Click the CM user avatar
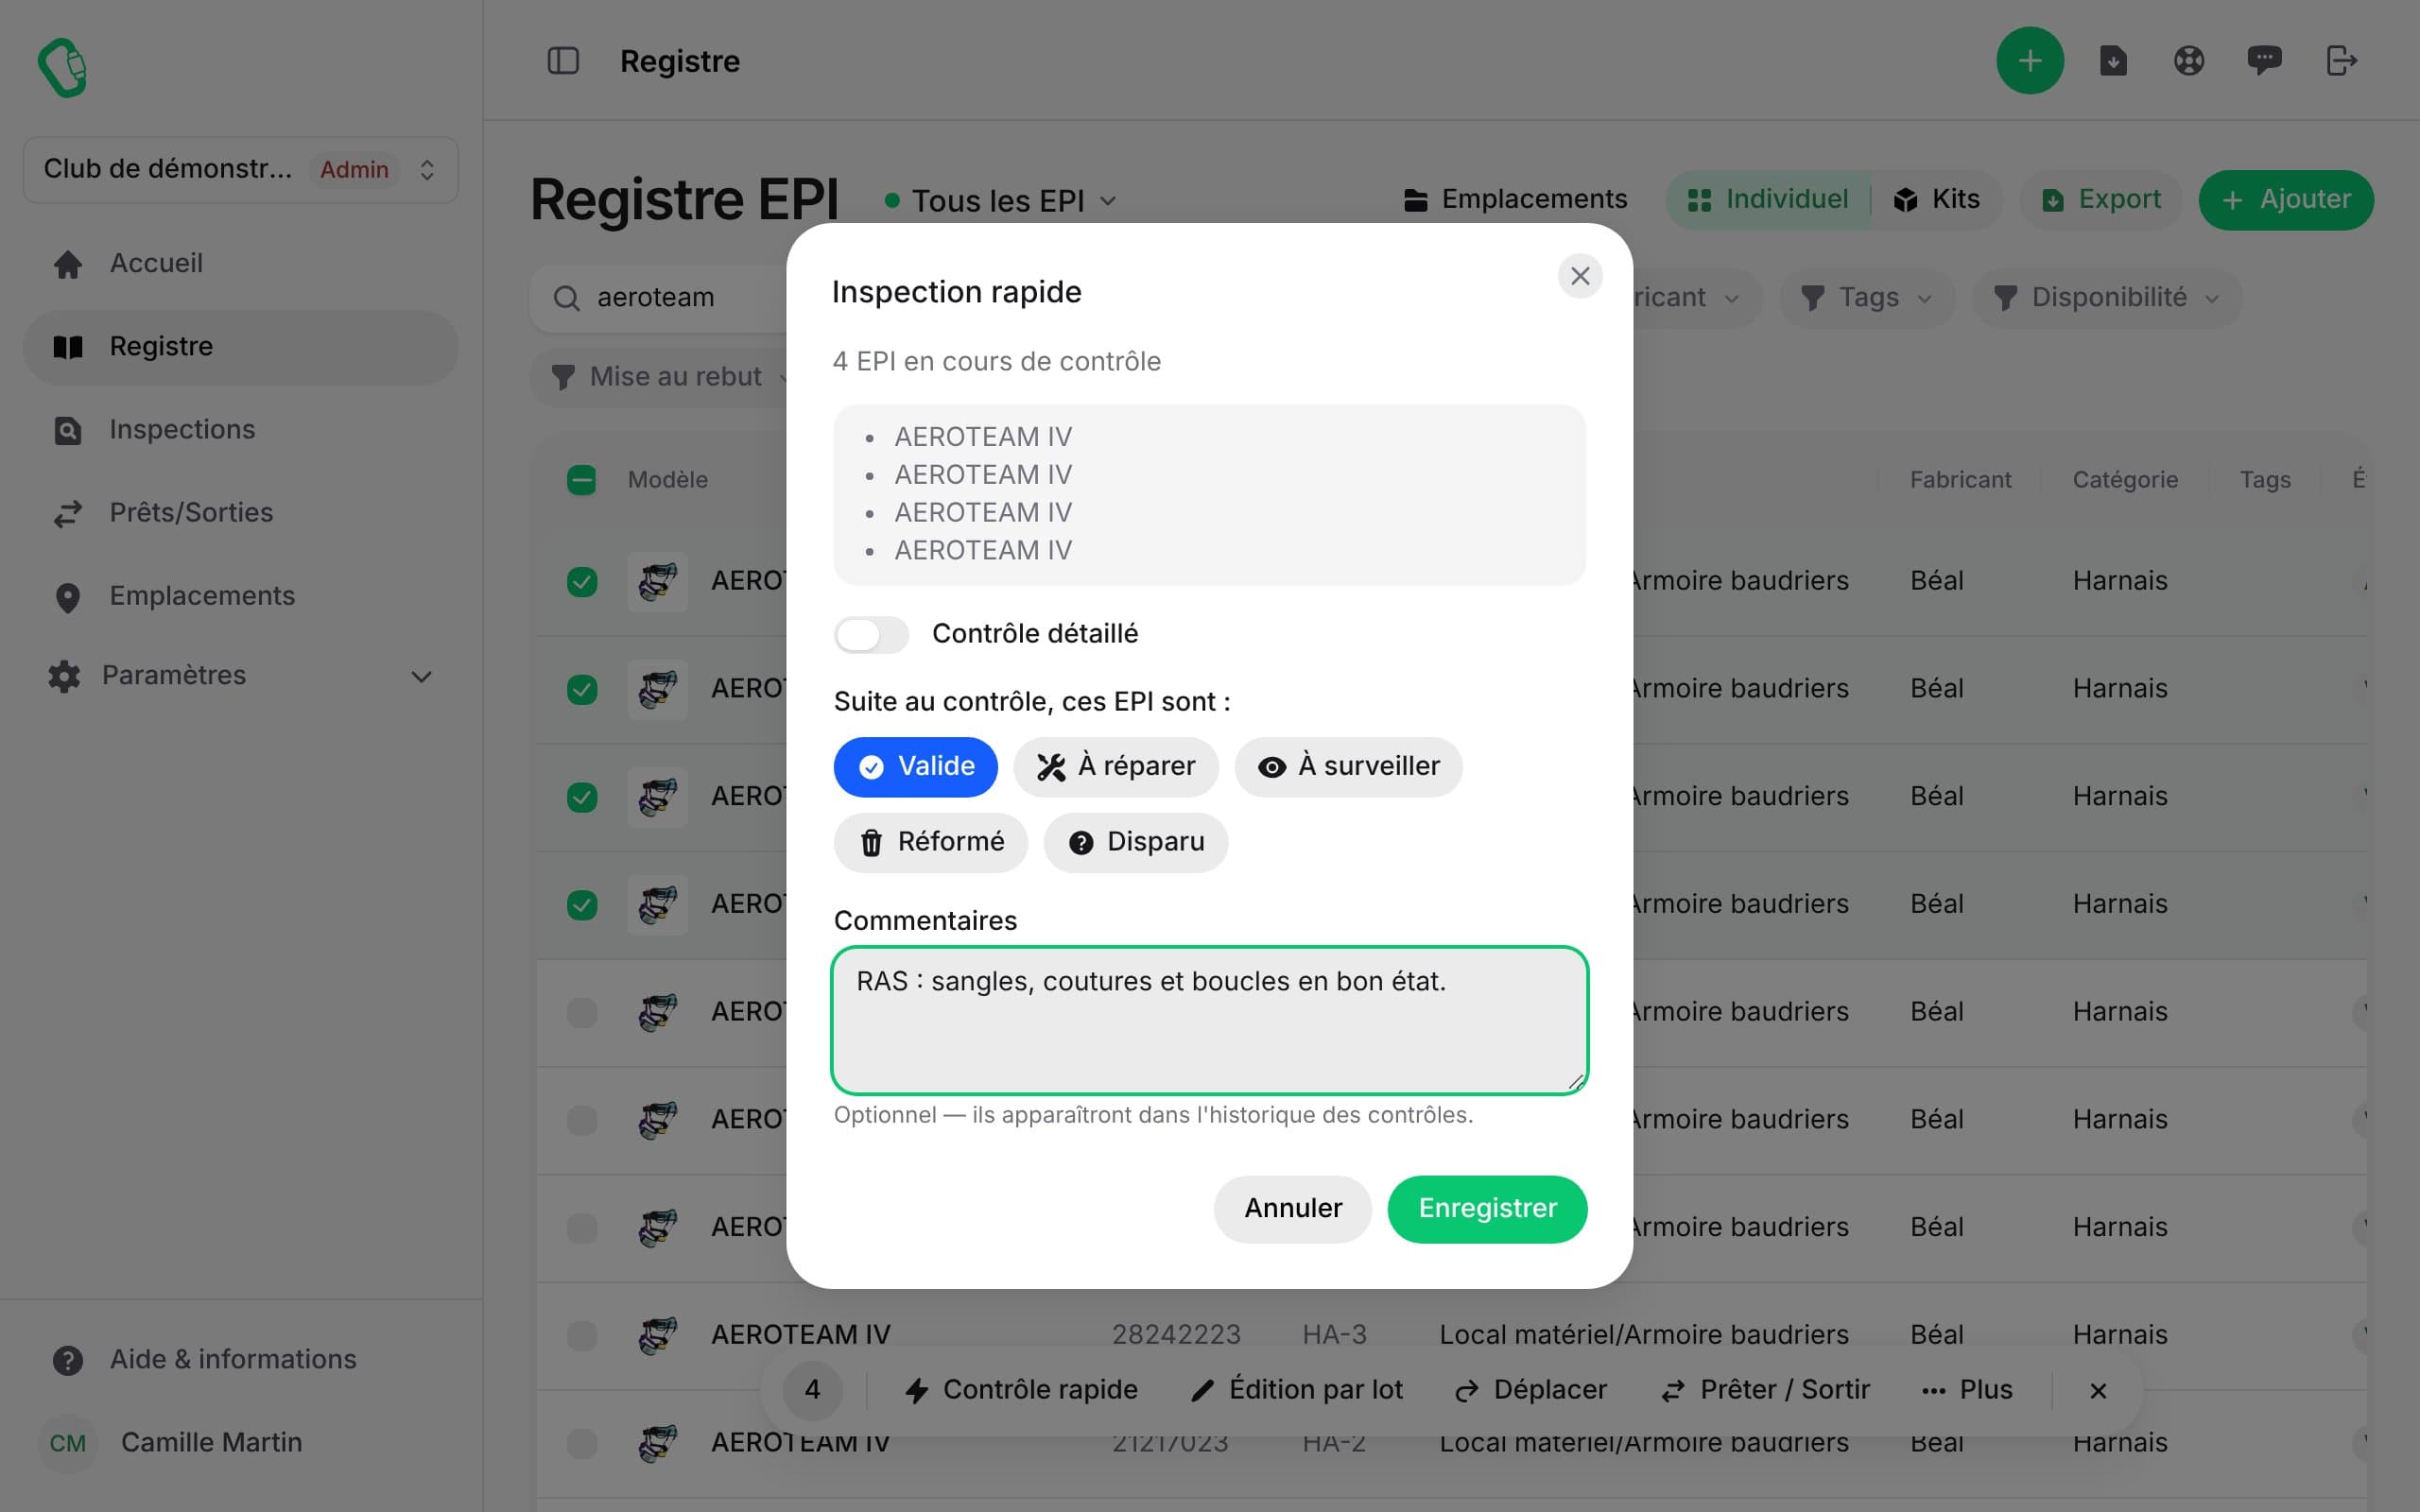 68,1443
